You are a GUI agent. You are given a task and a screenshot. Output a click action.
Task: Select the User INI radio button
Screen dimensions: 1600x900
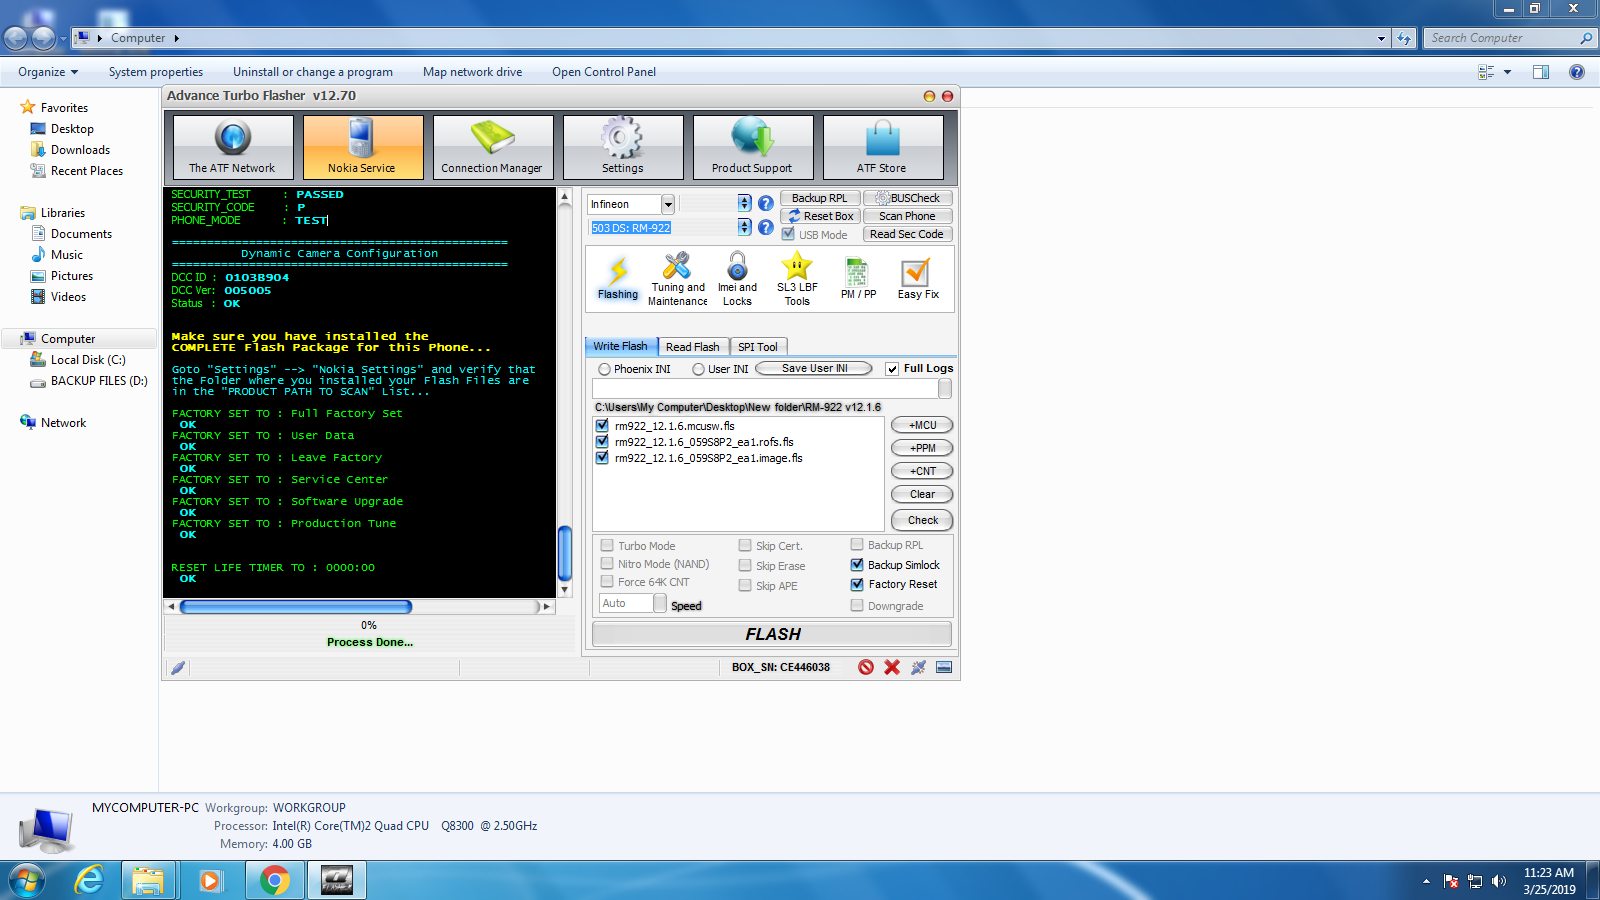pos(698,369)
